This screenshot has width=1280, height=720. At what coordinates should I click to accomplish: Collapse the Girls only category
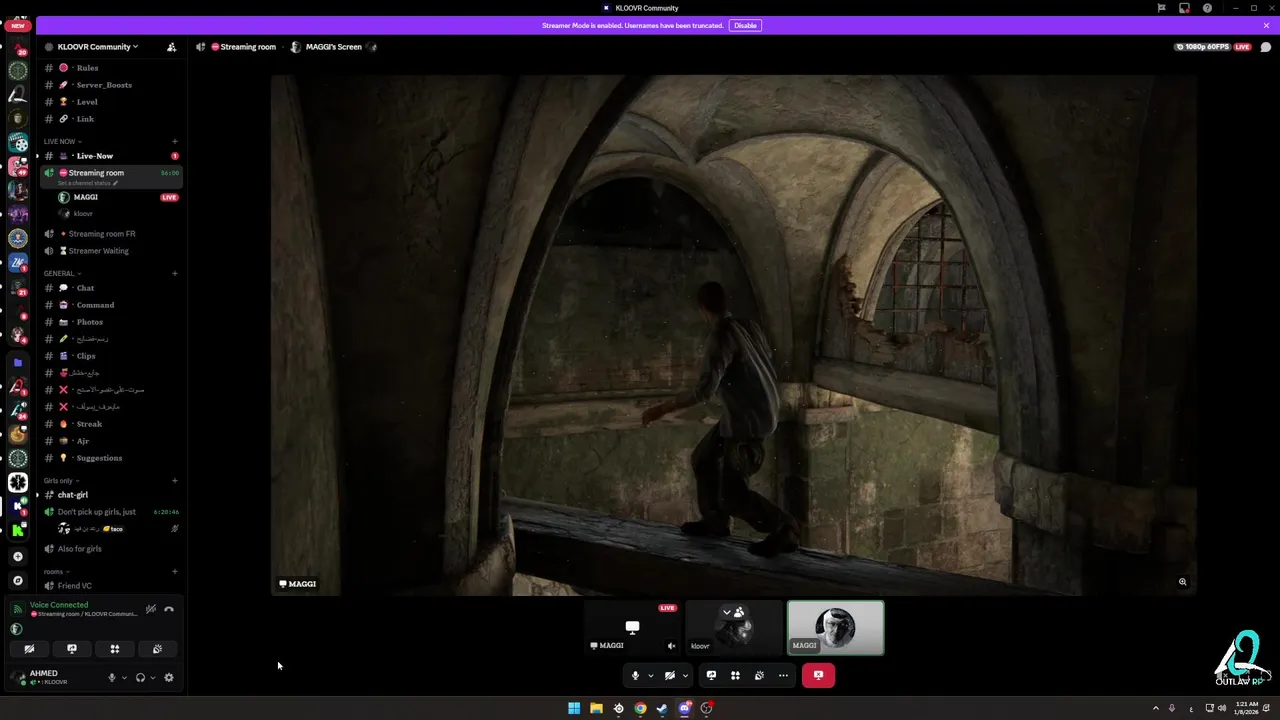(61, 481)
